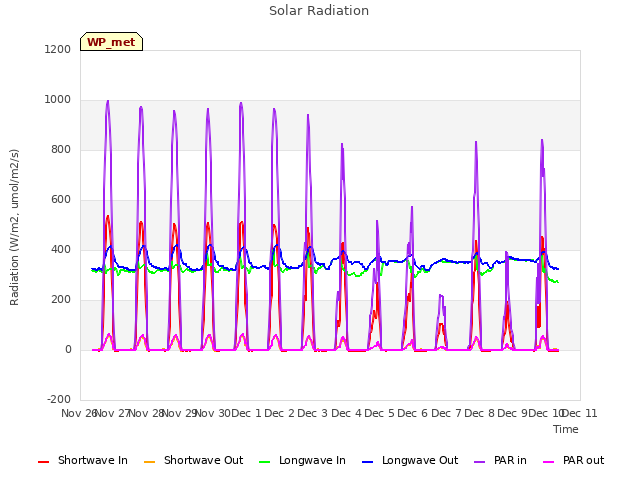Image resolution: width=640 pixels, height=480 pixels.
Task: Click the purple PAR in legend swatch
Action: point(480,462)
